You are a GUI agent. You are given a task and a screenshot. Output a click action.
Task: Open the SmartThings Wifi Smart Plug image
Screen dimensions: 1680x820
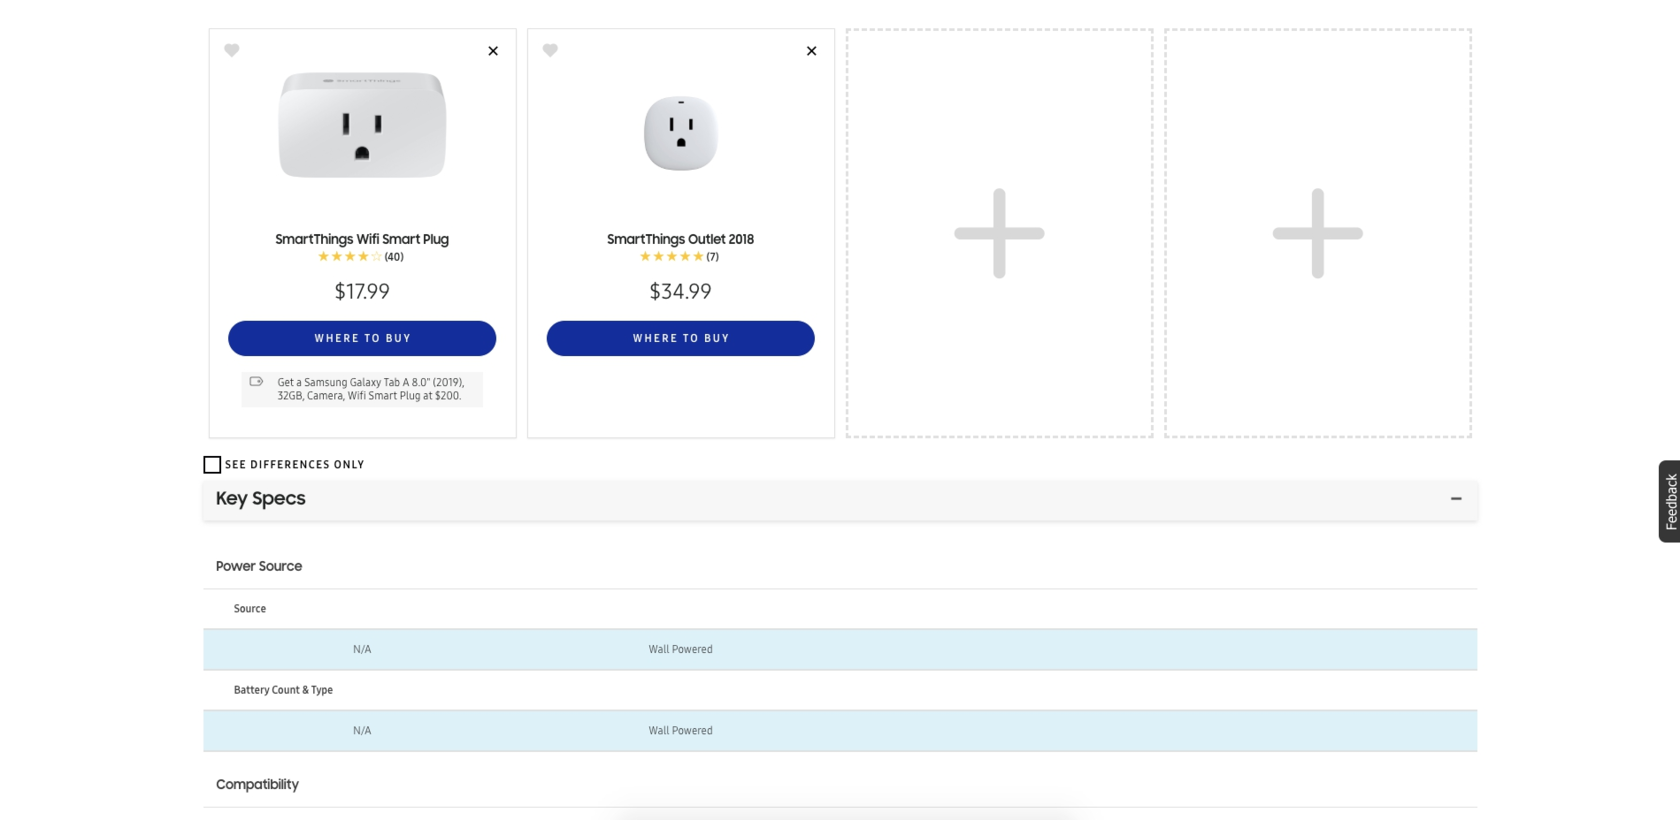362,125
